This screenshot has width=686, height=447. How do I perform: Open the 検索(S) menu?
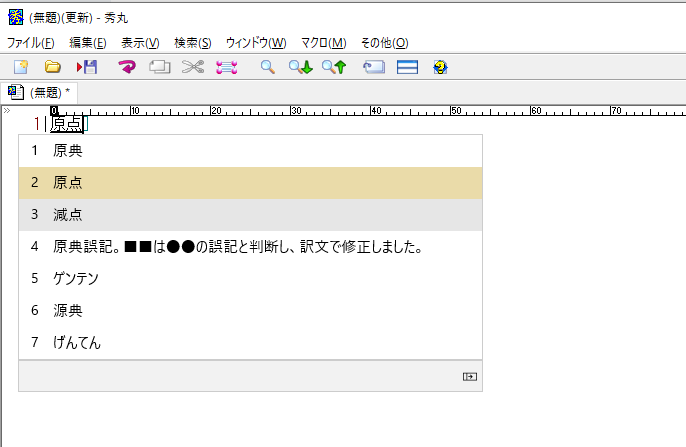pos(192,43)
